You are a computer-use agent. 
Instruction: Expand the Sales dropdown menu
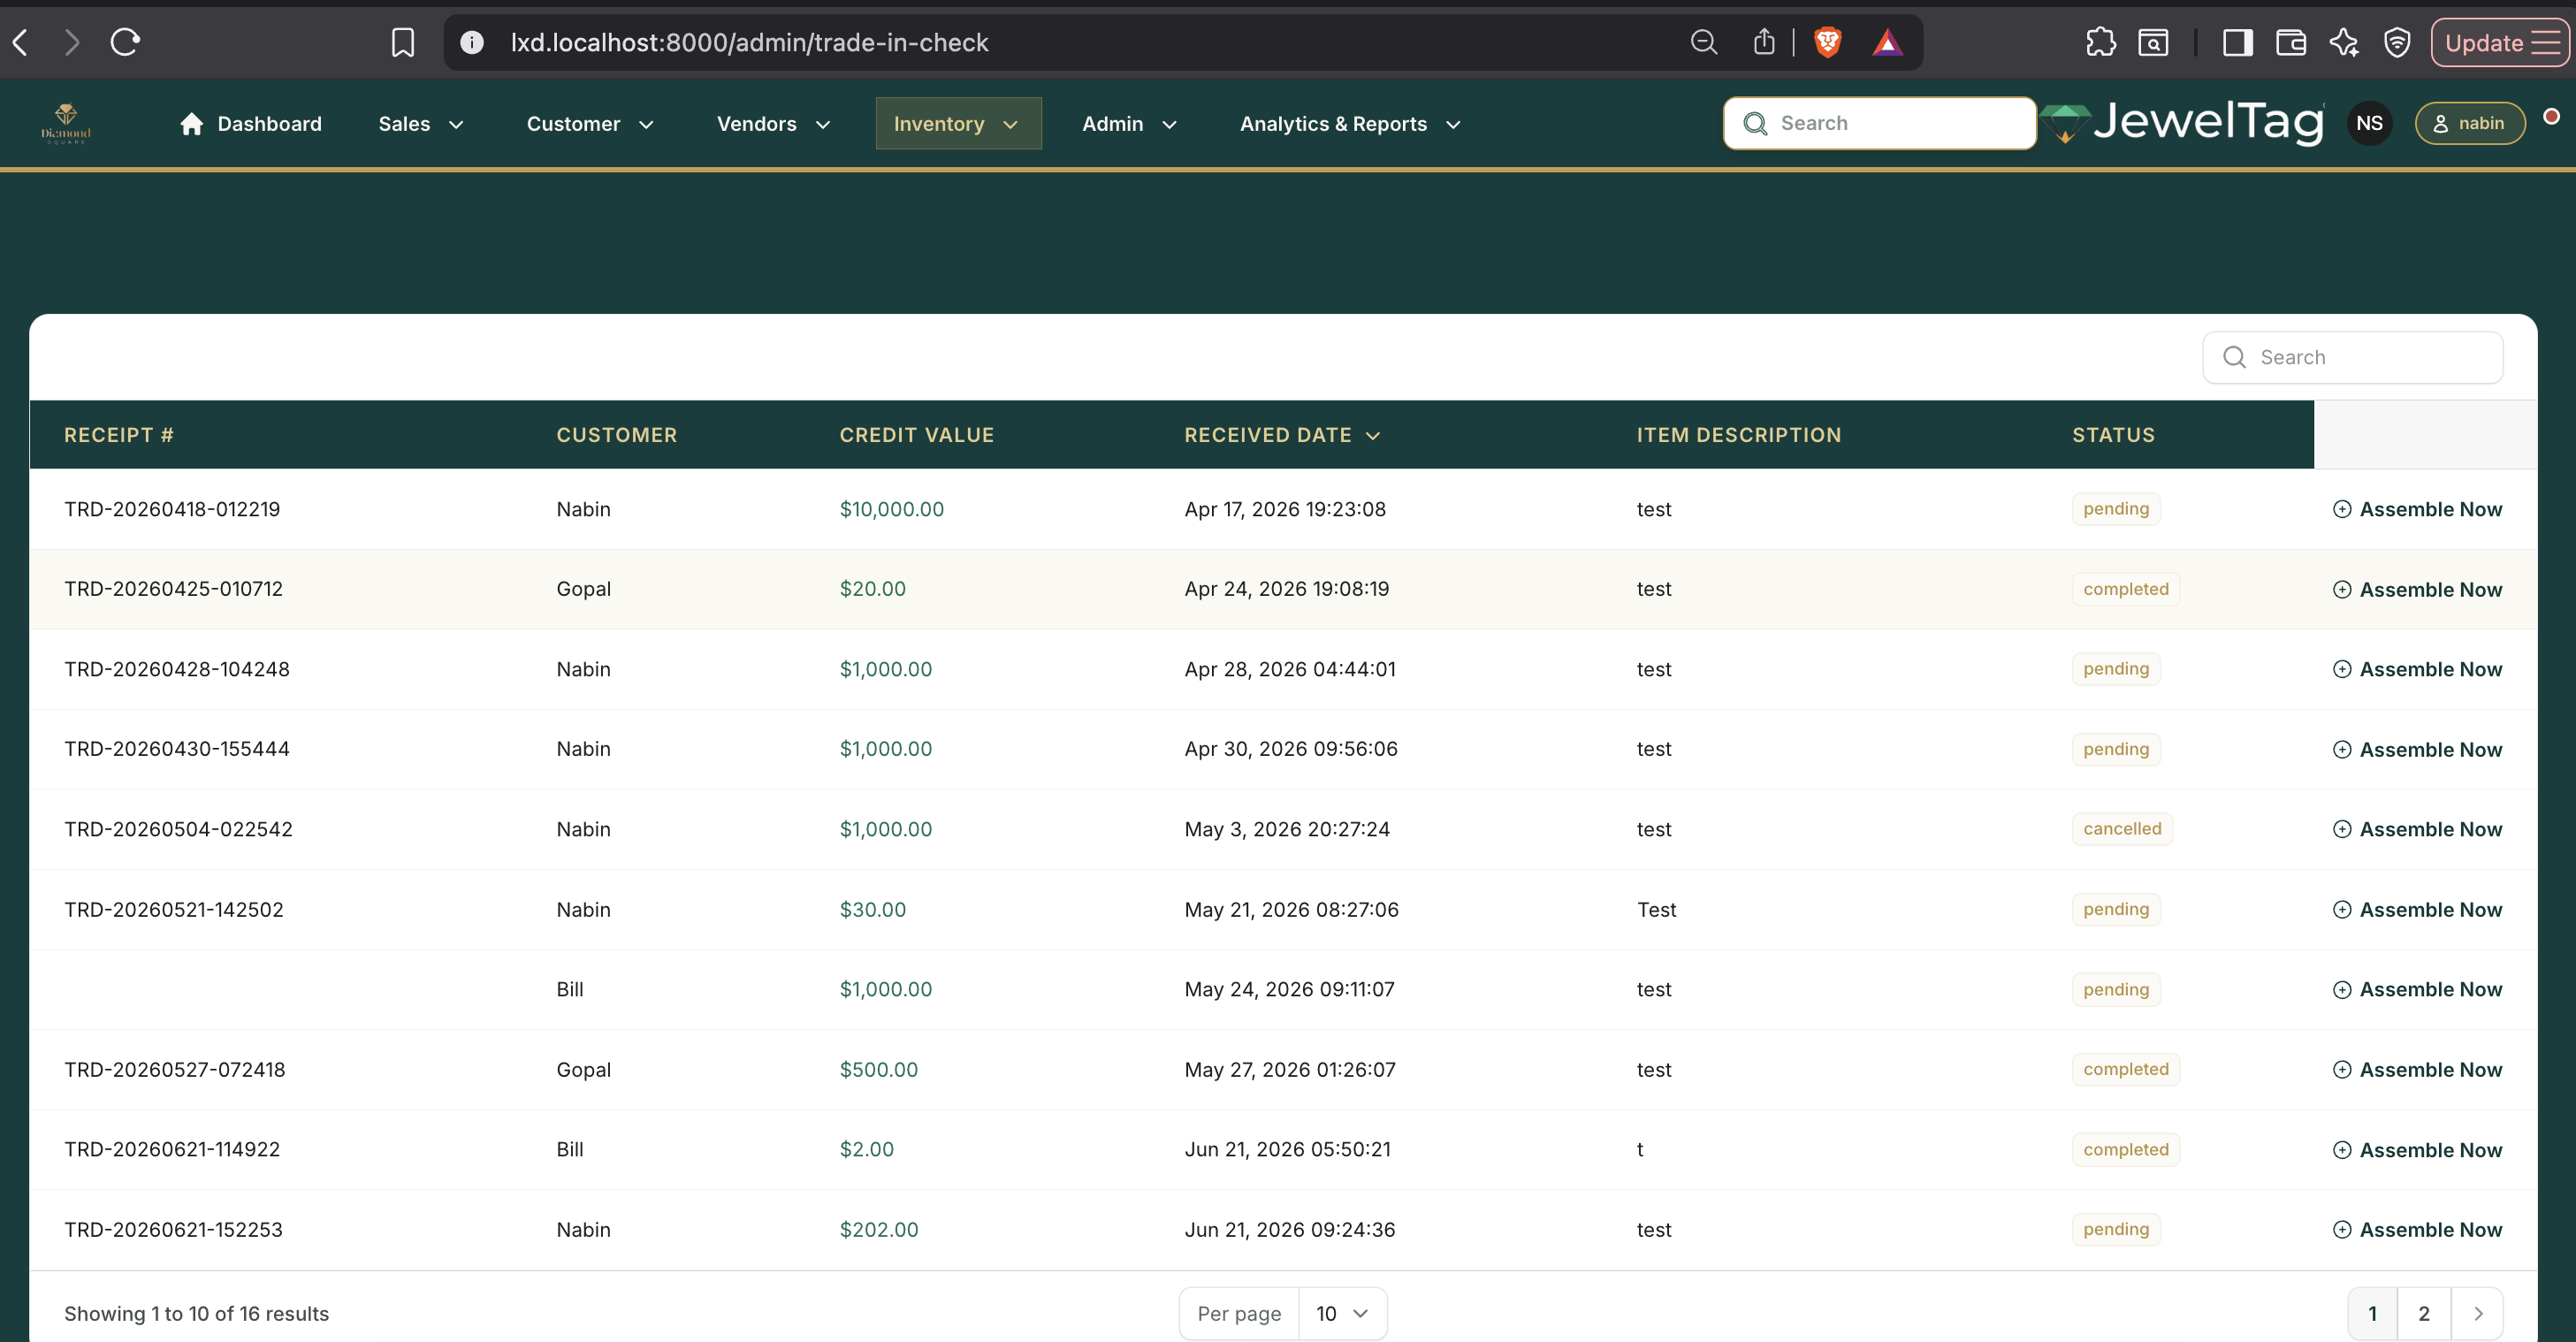pyautogui.click(x=421, y=124)
